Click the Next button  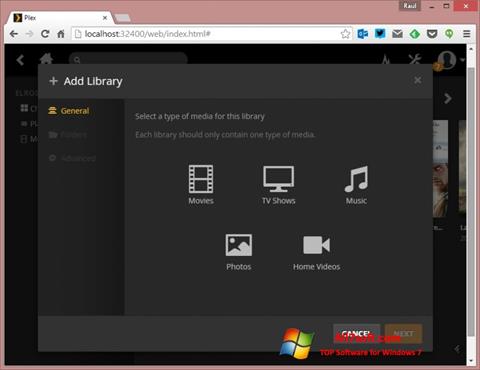[x=404, y=334]
